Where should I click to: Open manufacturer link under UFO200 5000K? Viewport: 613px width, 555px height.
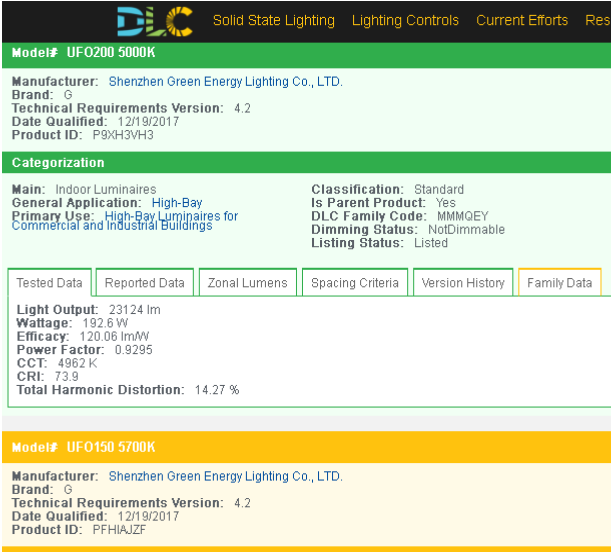tap(226, 82)
